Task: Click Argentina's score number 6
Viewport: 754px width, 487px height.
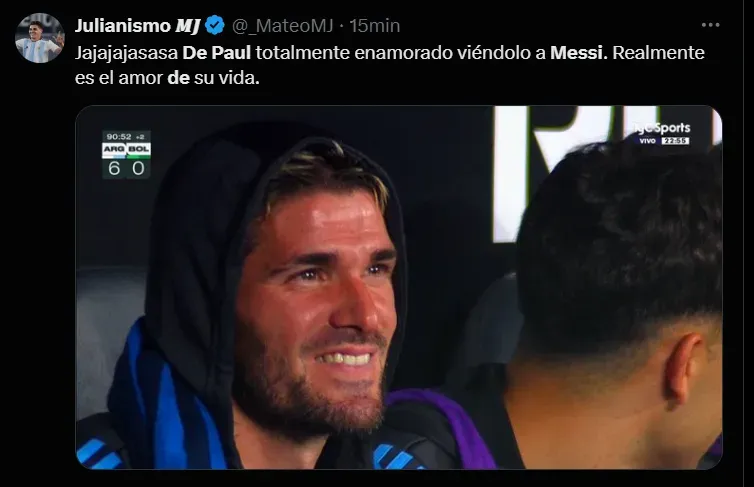Action: (x=114, y=169)
